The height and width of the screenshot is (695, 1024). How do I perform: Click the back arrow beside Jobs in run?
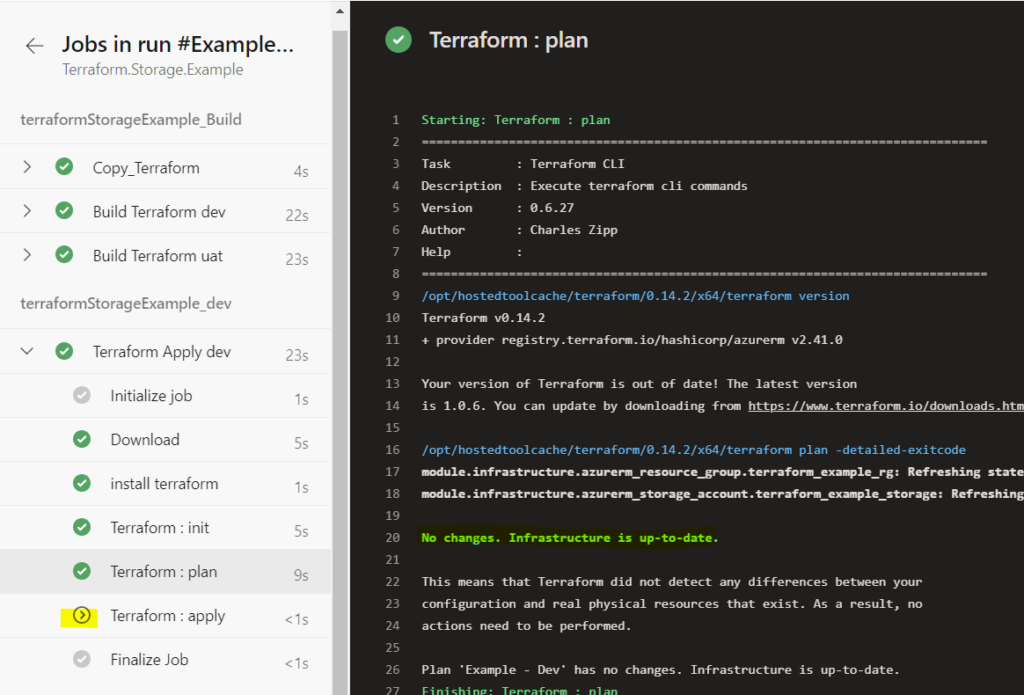pyautogui.click(x=34, y=46)
